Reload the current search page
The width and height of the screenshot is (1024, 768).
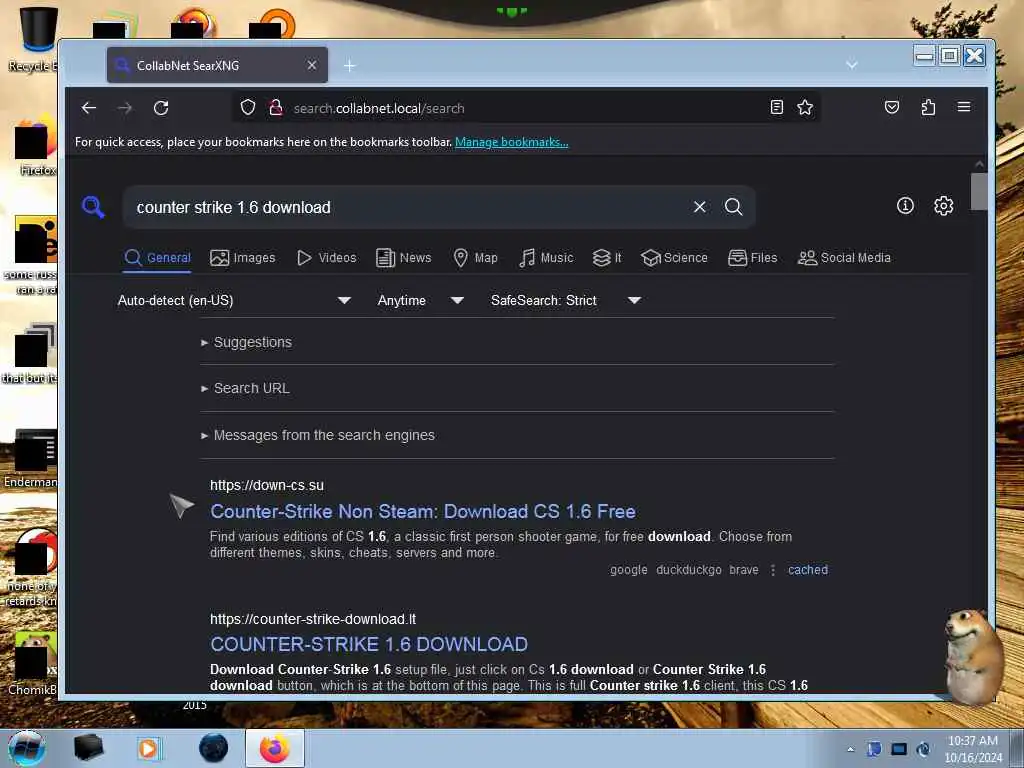point(161,108)
